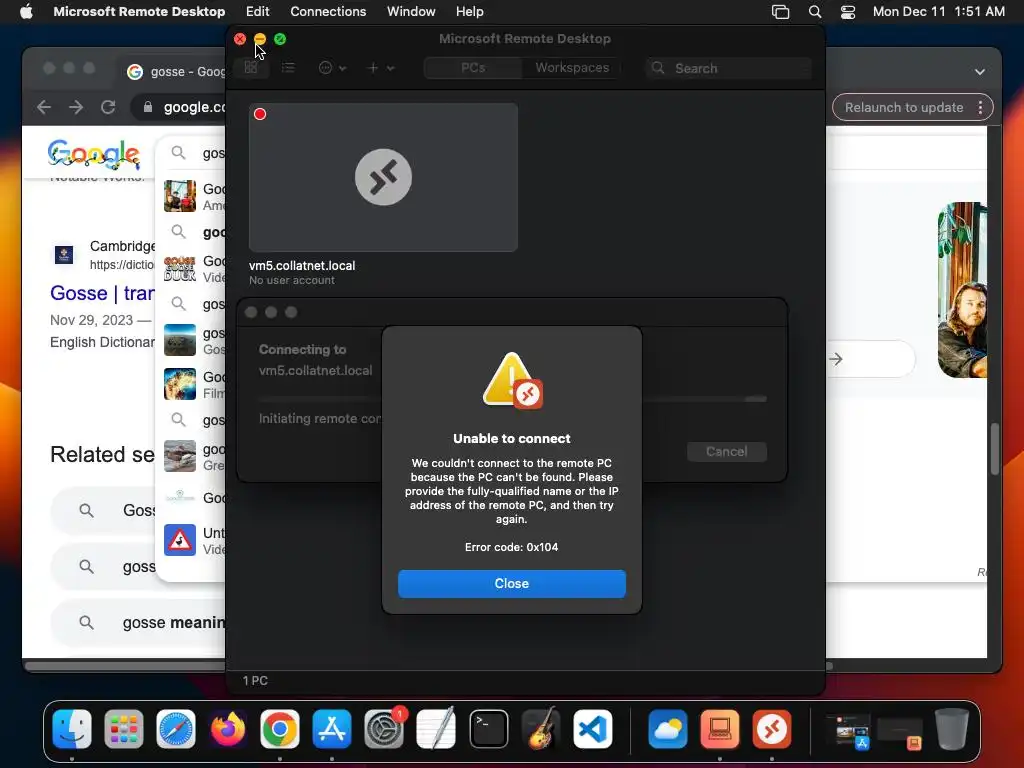Screen dimensions: 1024x768
Task: Switch to grid view in Remote Desktop
Action: 251,68
